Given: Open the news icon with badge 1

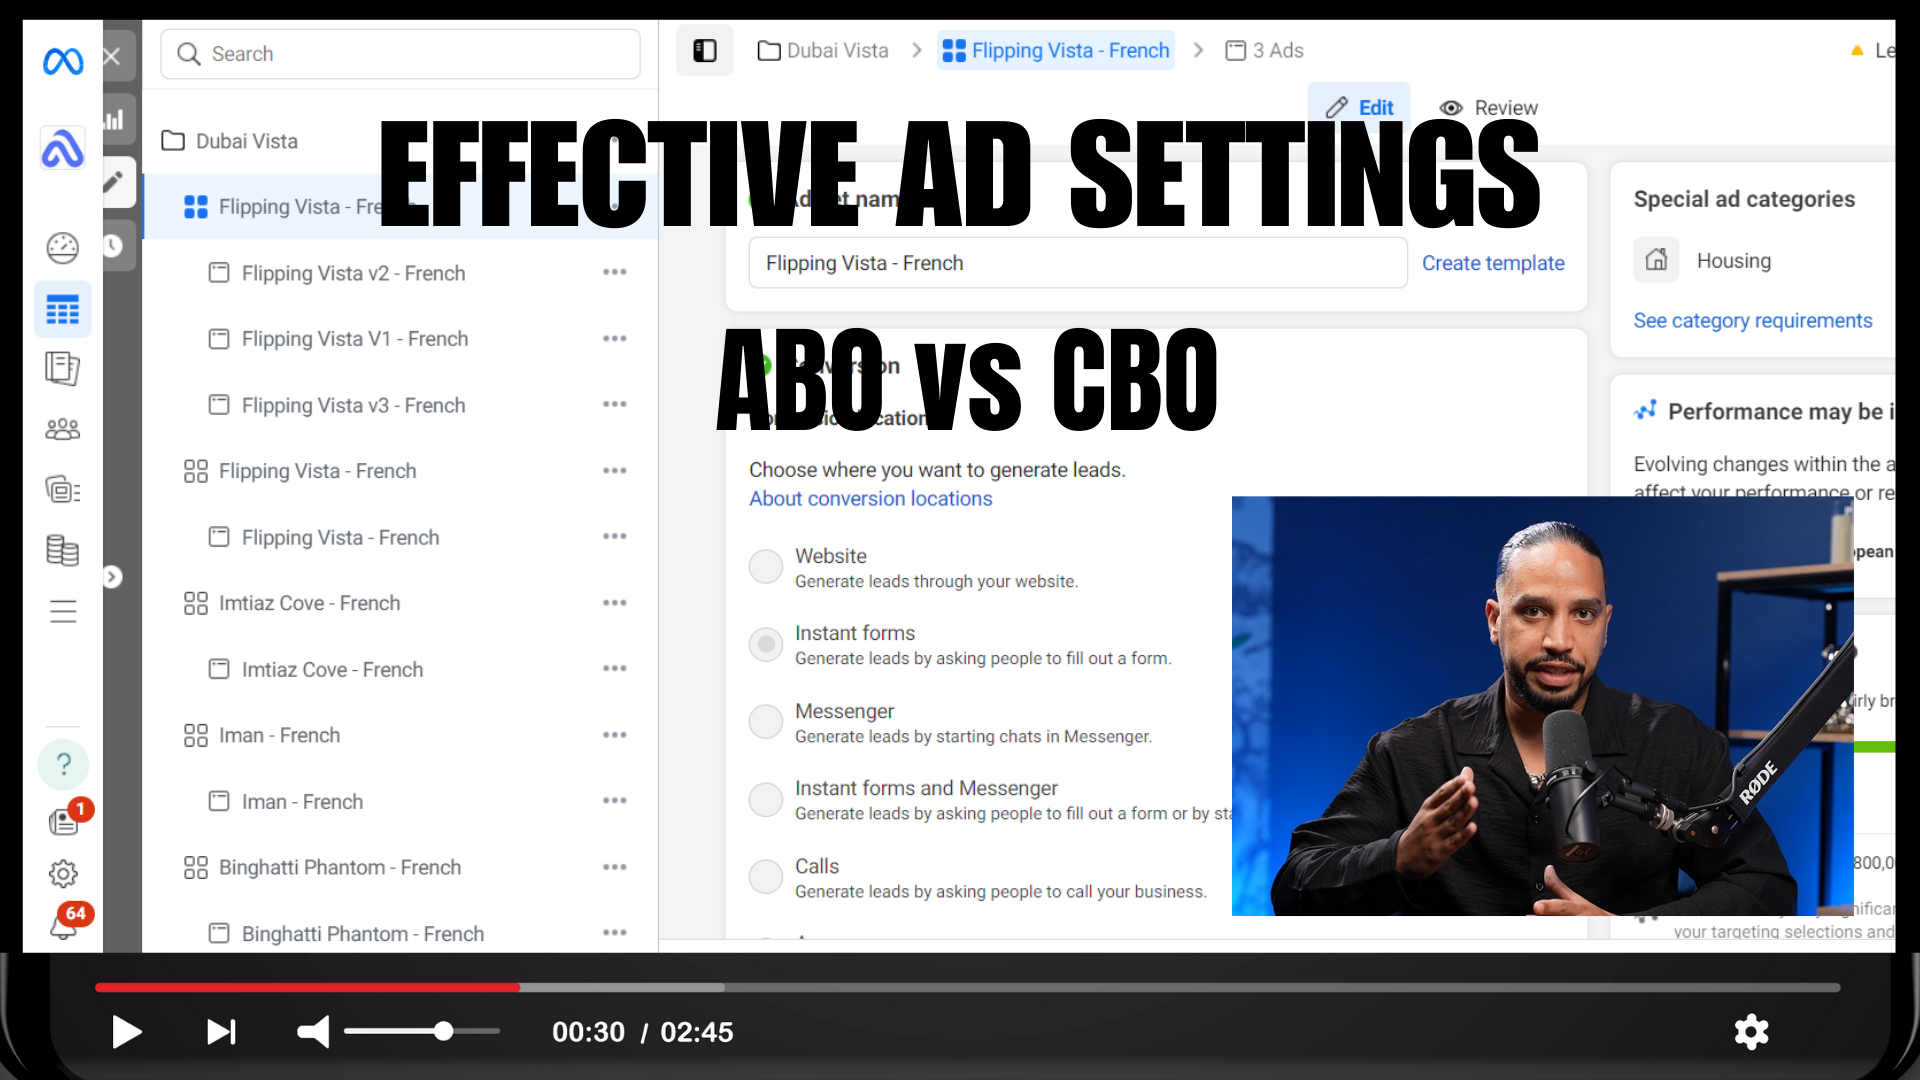Looking at the screenshot, I should point(65,820).
